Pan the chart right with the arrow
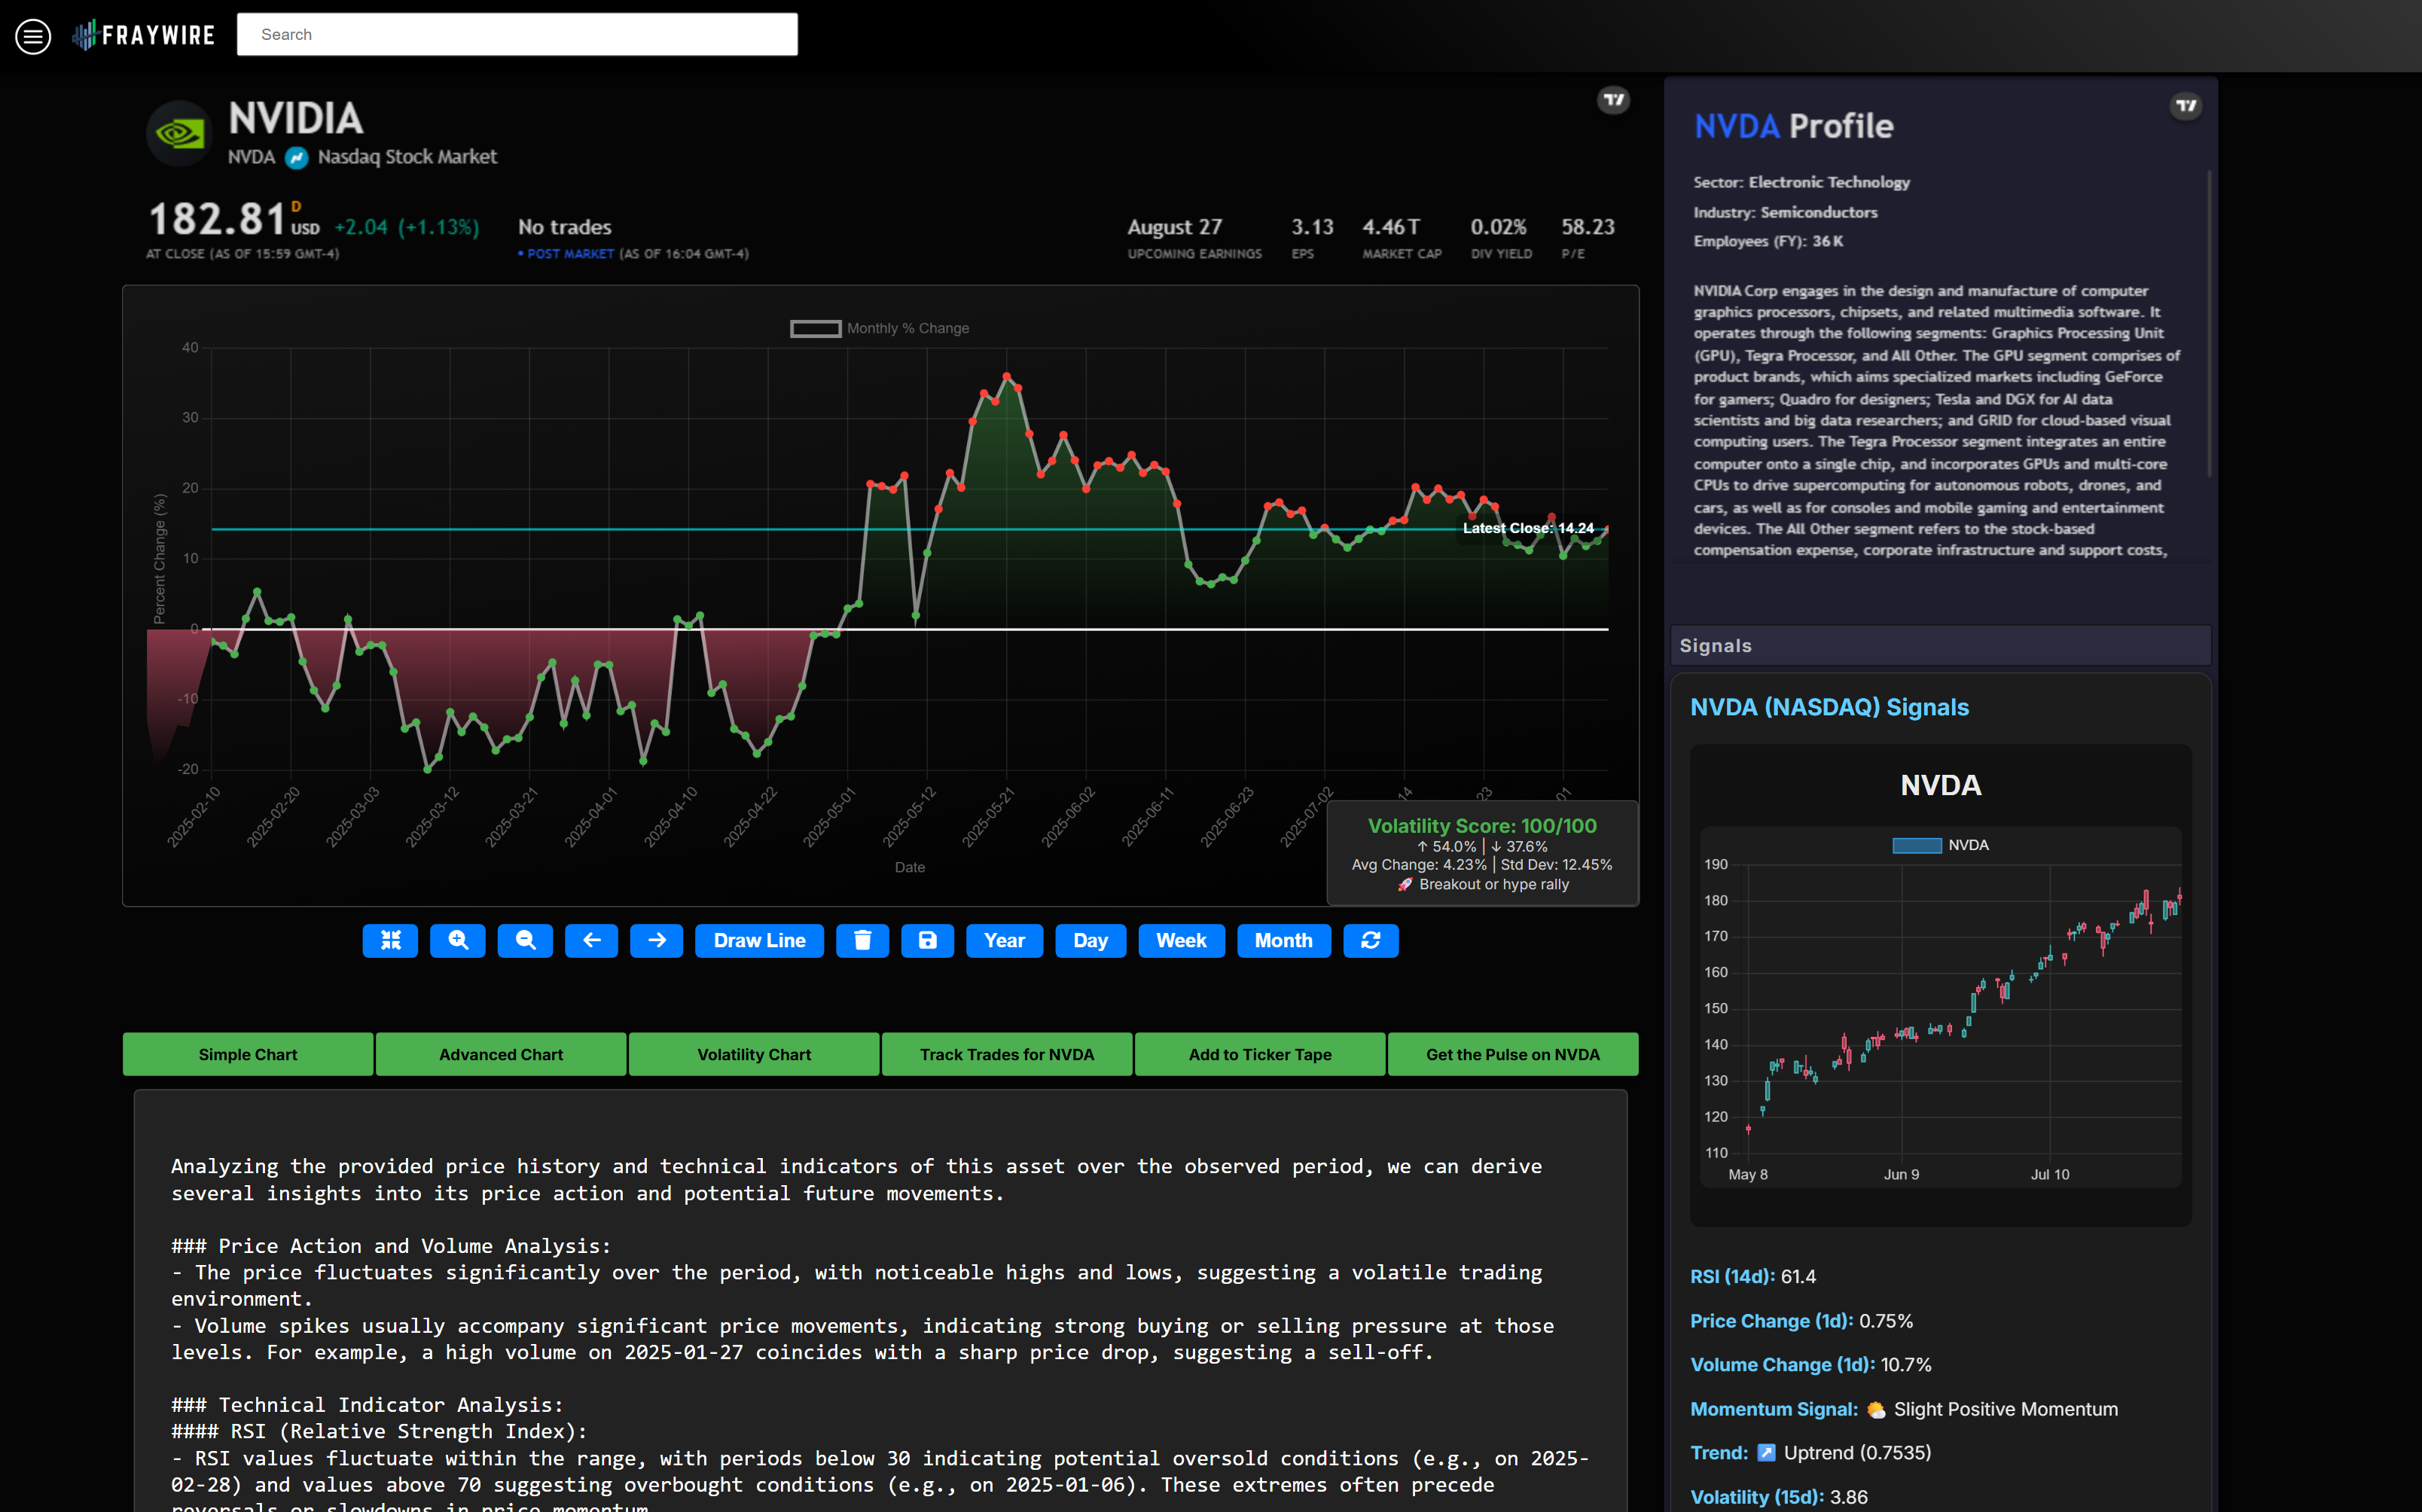Screen dimensions: 2422x1512 click(656, 940)
